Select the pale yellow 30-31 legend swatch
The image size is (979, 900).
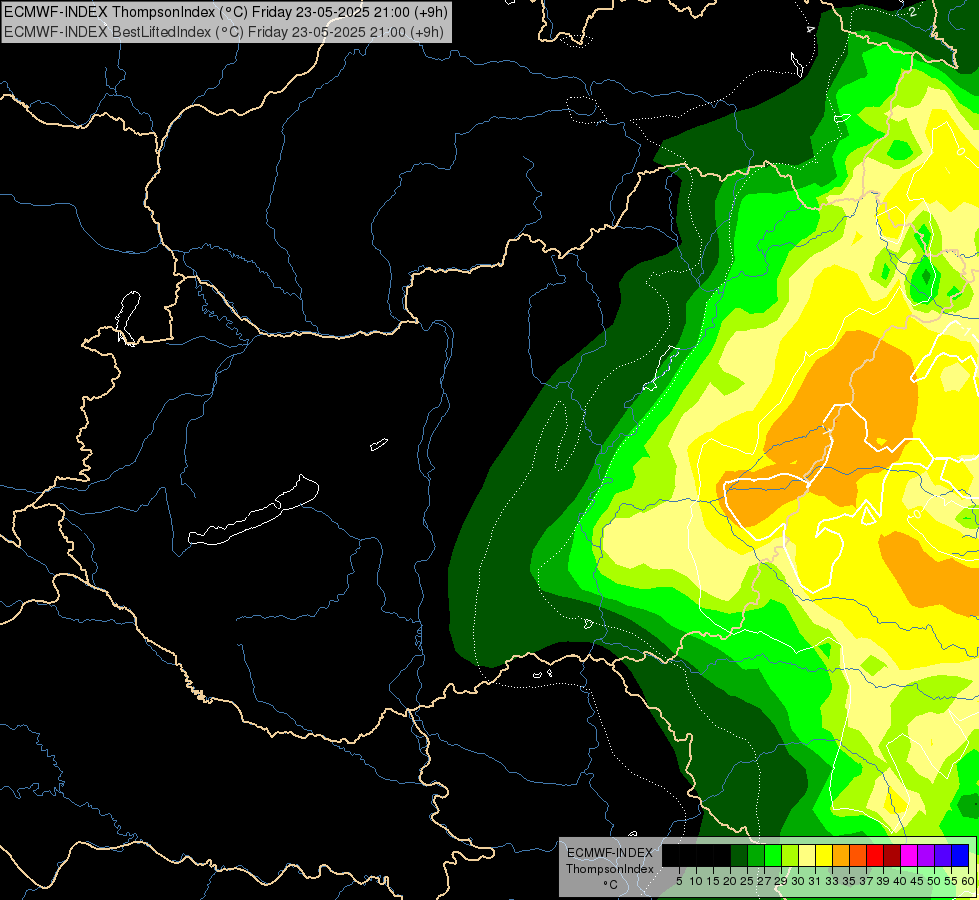[807, 855]
